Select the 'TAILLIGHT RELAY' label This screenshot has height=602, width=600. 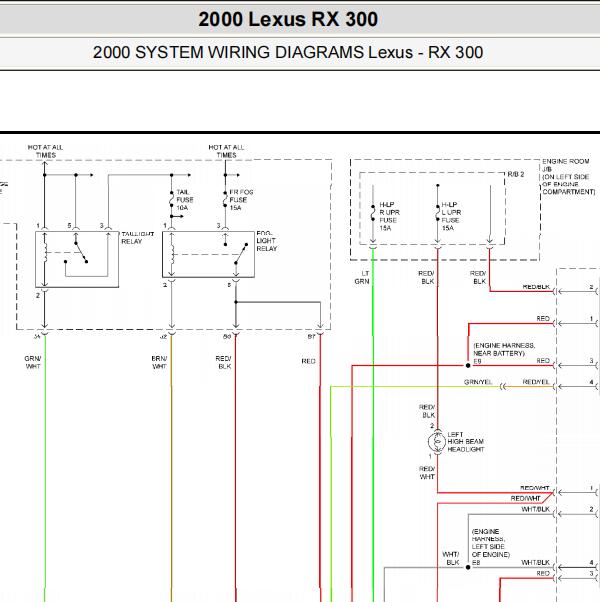pos(137,238)
